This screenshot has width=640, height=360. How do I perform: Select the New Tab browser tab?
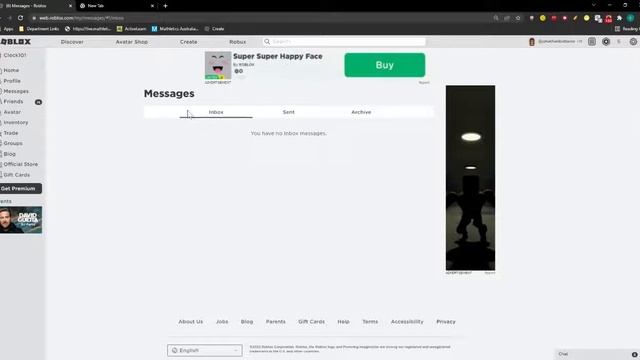(x=117, y=6)
